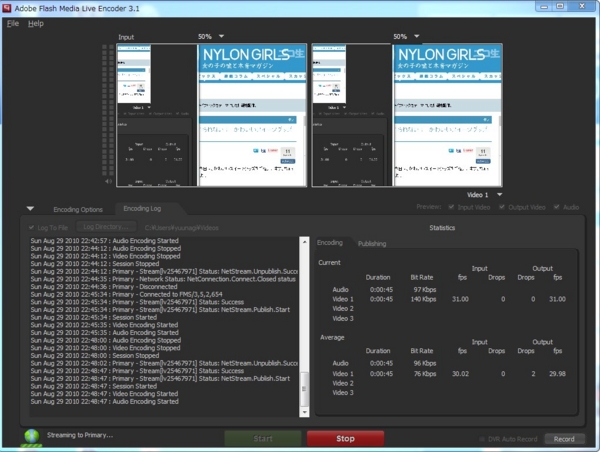Open the Help menu
600x452 pixels.
pos(36,24)
